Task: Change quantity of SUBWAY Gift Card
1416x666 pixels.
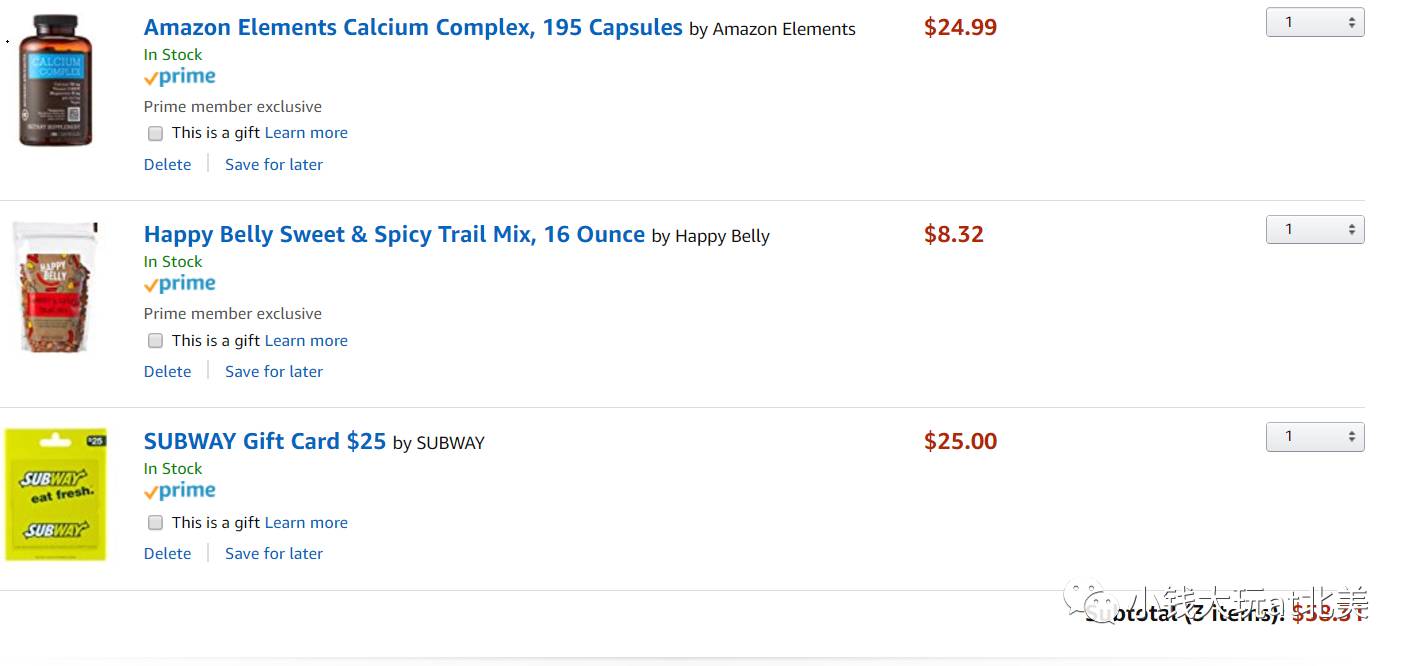Action: (x=1314, y=437)
